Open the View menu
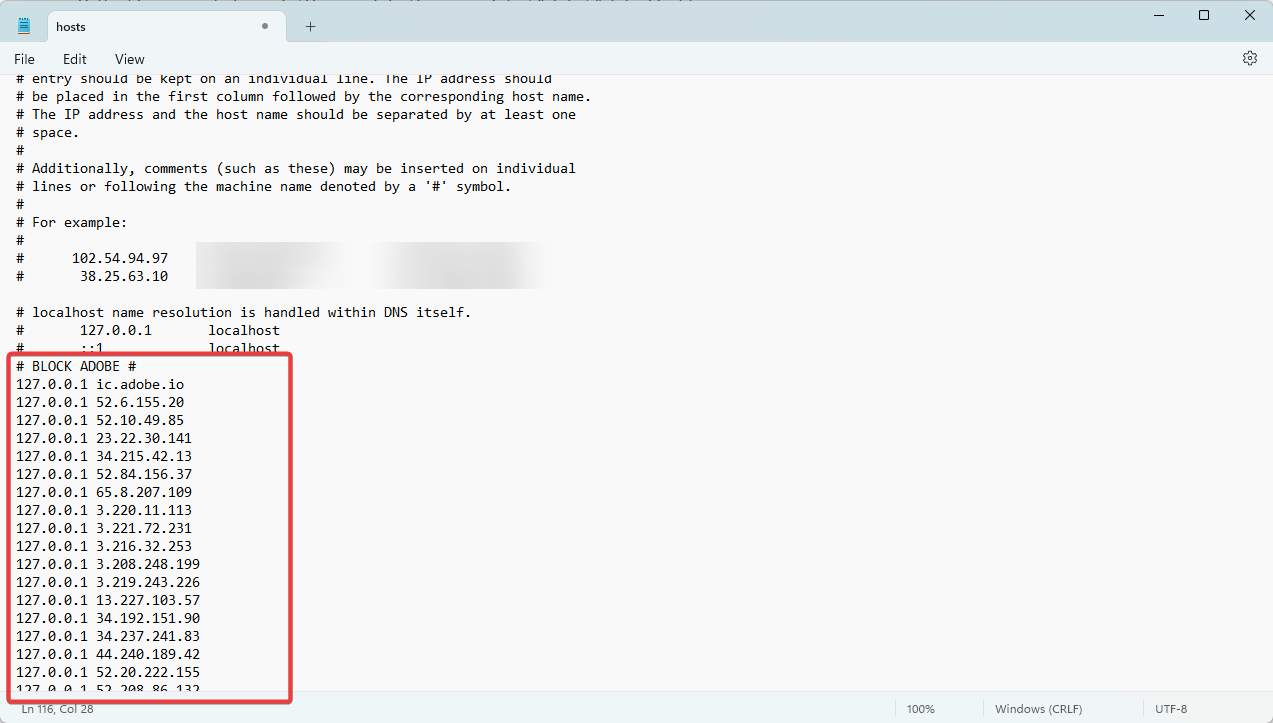This screenshot has height=723, width=1273. click(x=129, y=58)
